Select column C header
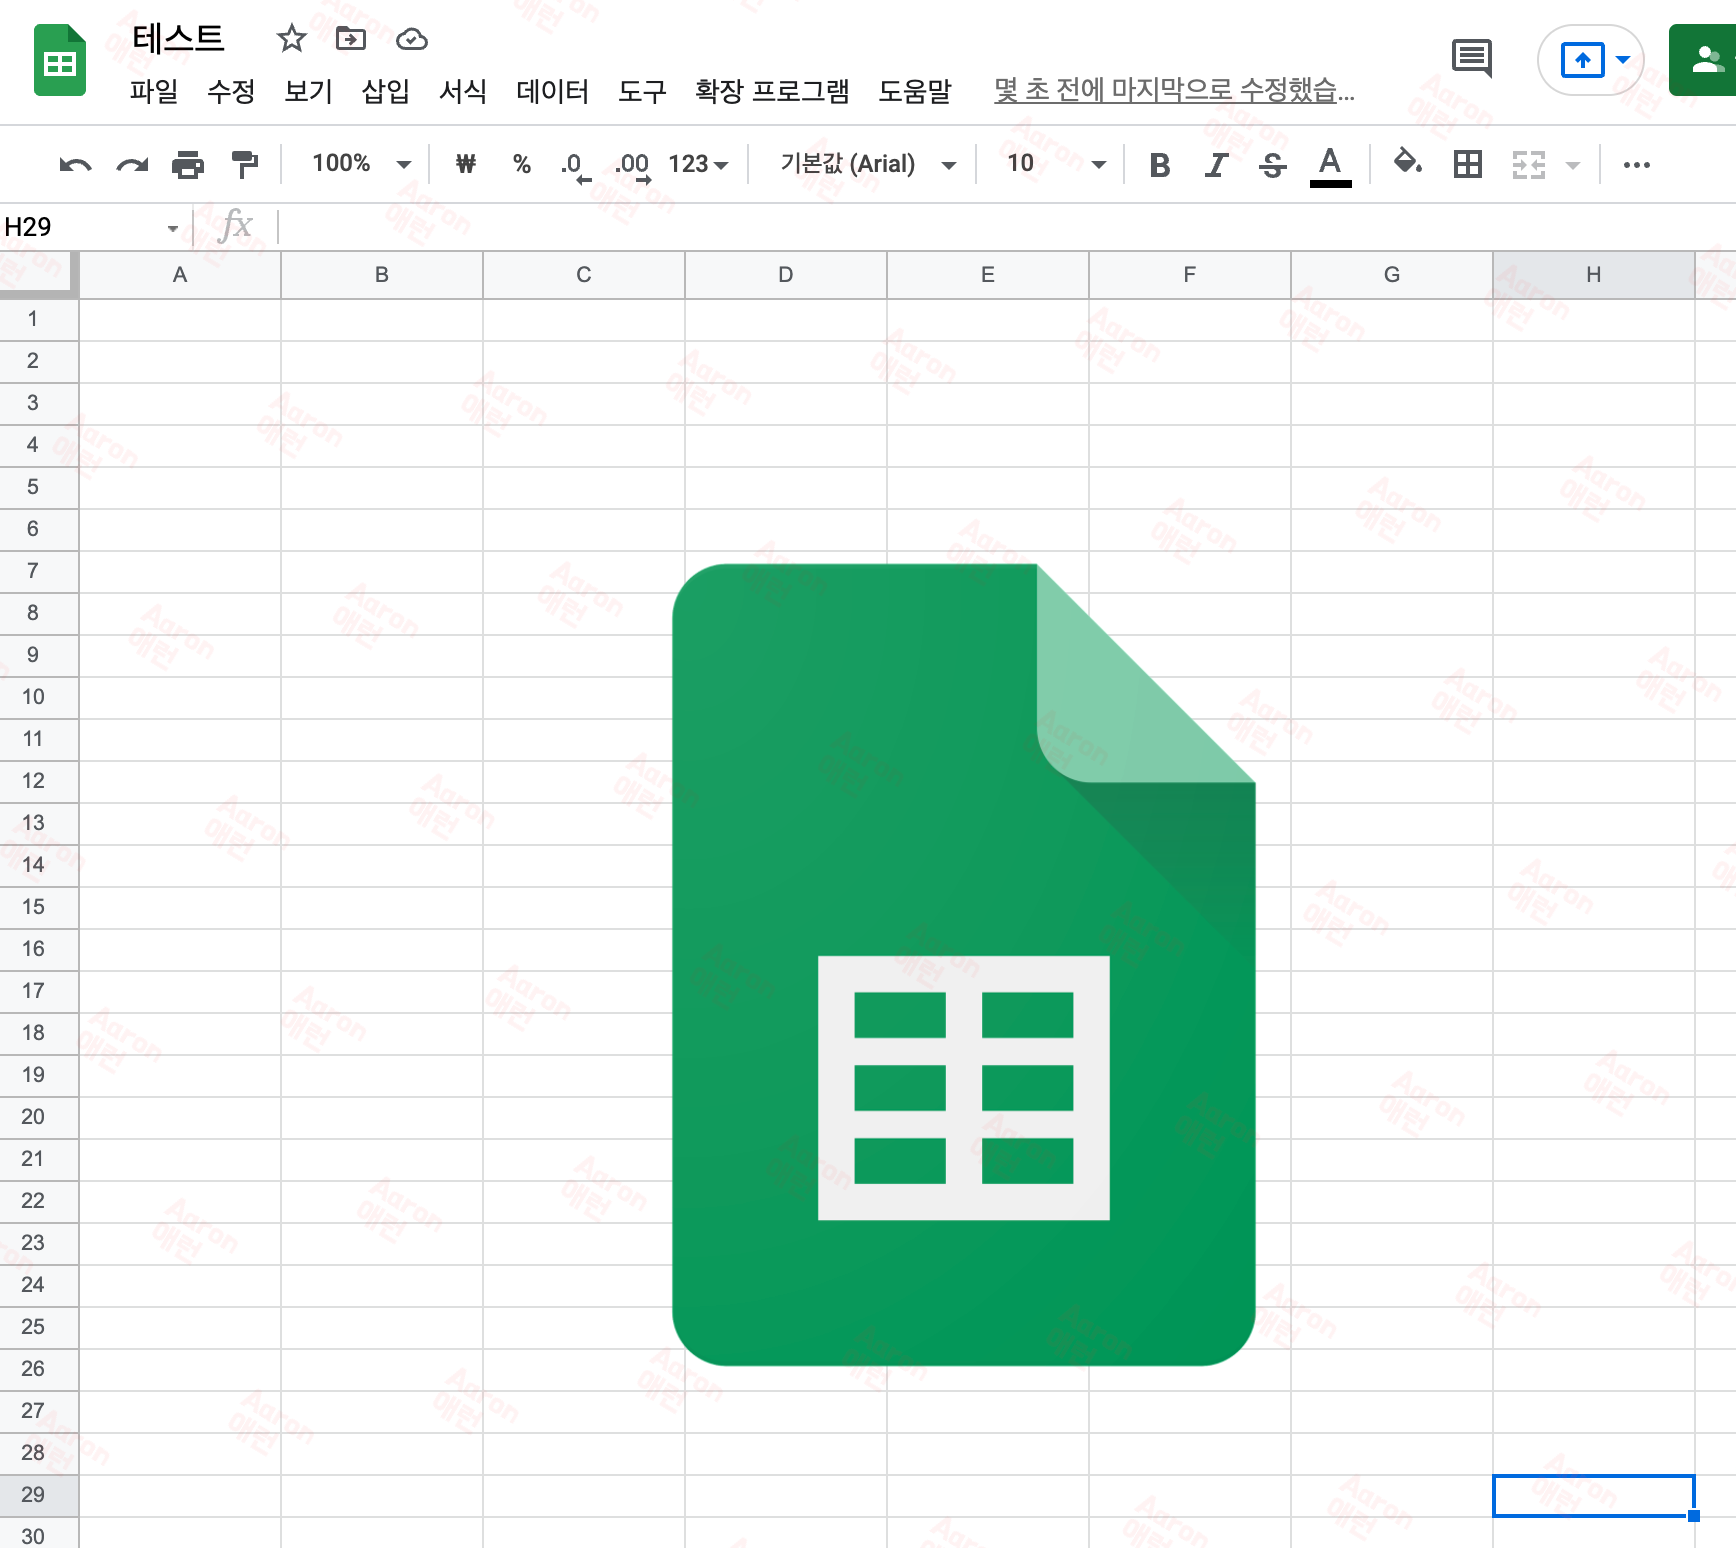The height and width of the screenshot is (1548, 1736). click(x=584, y=275)
